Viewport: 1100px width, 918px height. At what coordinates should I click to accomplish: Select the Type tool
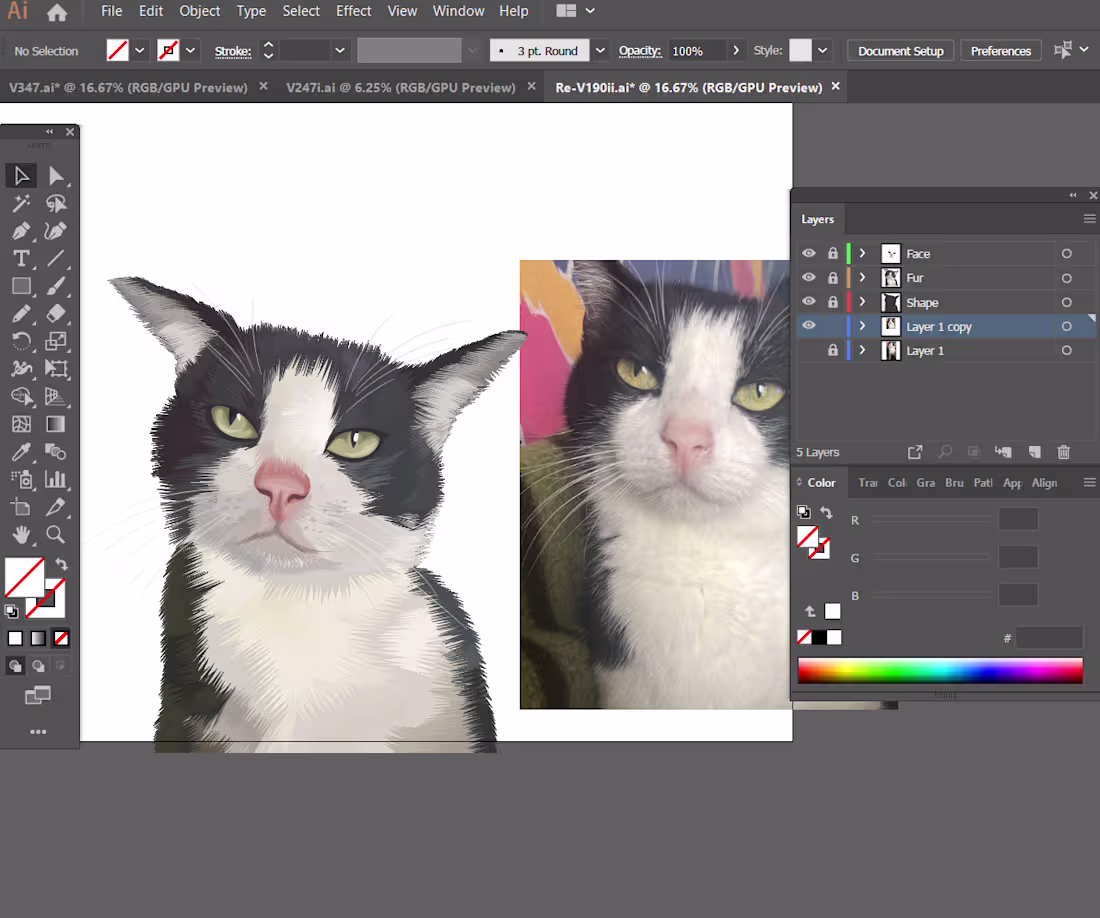click(22, 260)
